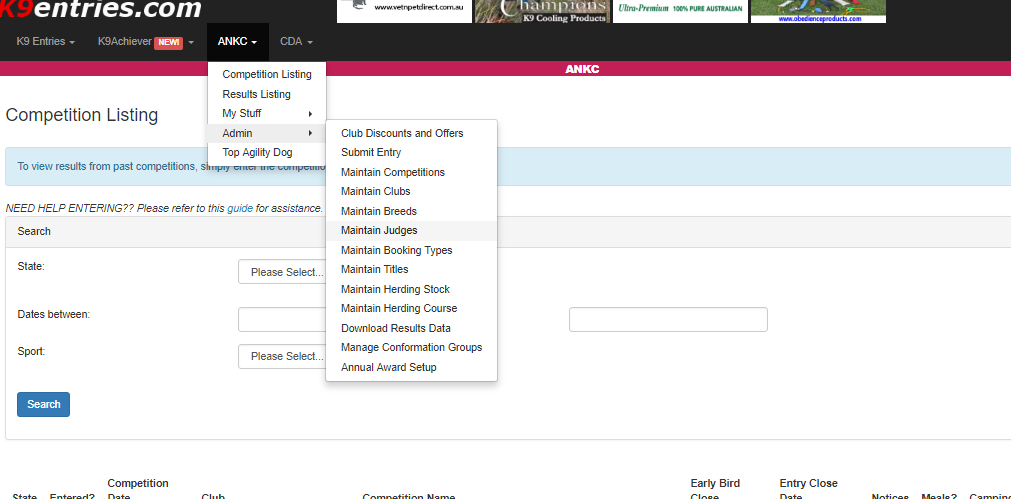Click the vetnpetdirect.com.au banner ad
The height and width of the screenshot is (499, 1011).
point(404,11)
